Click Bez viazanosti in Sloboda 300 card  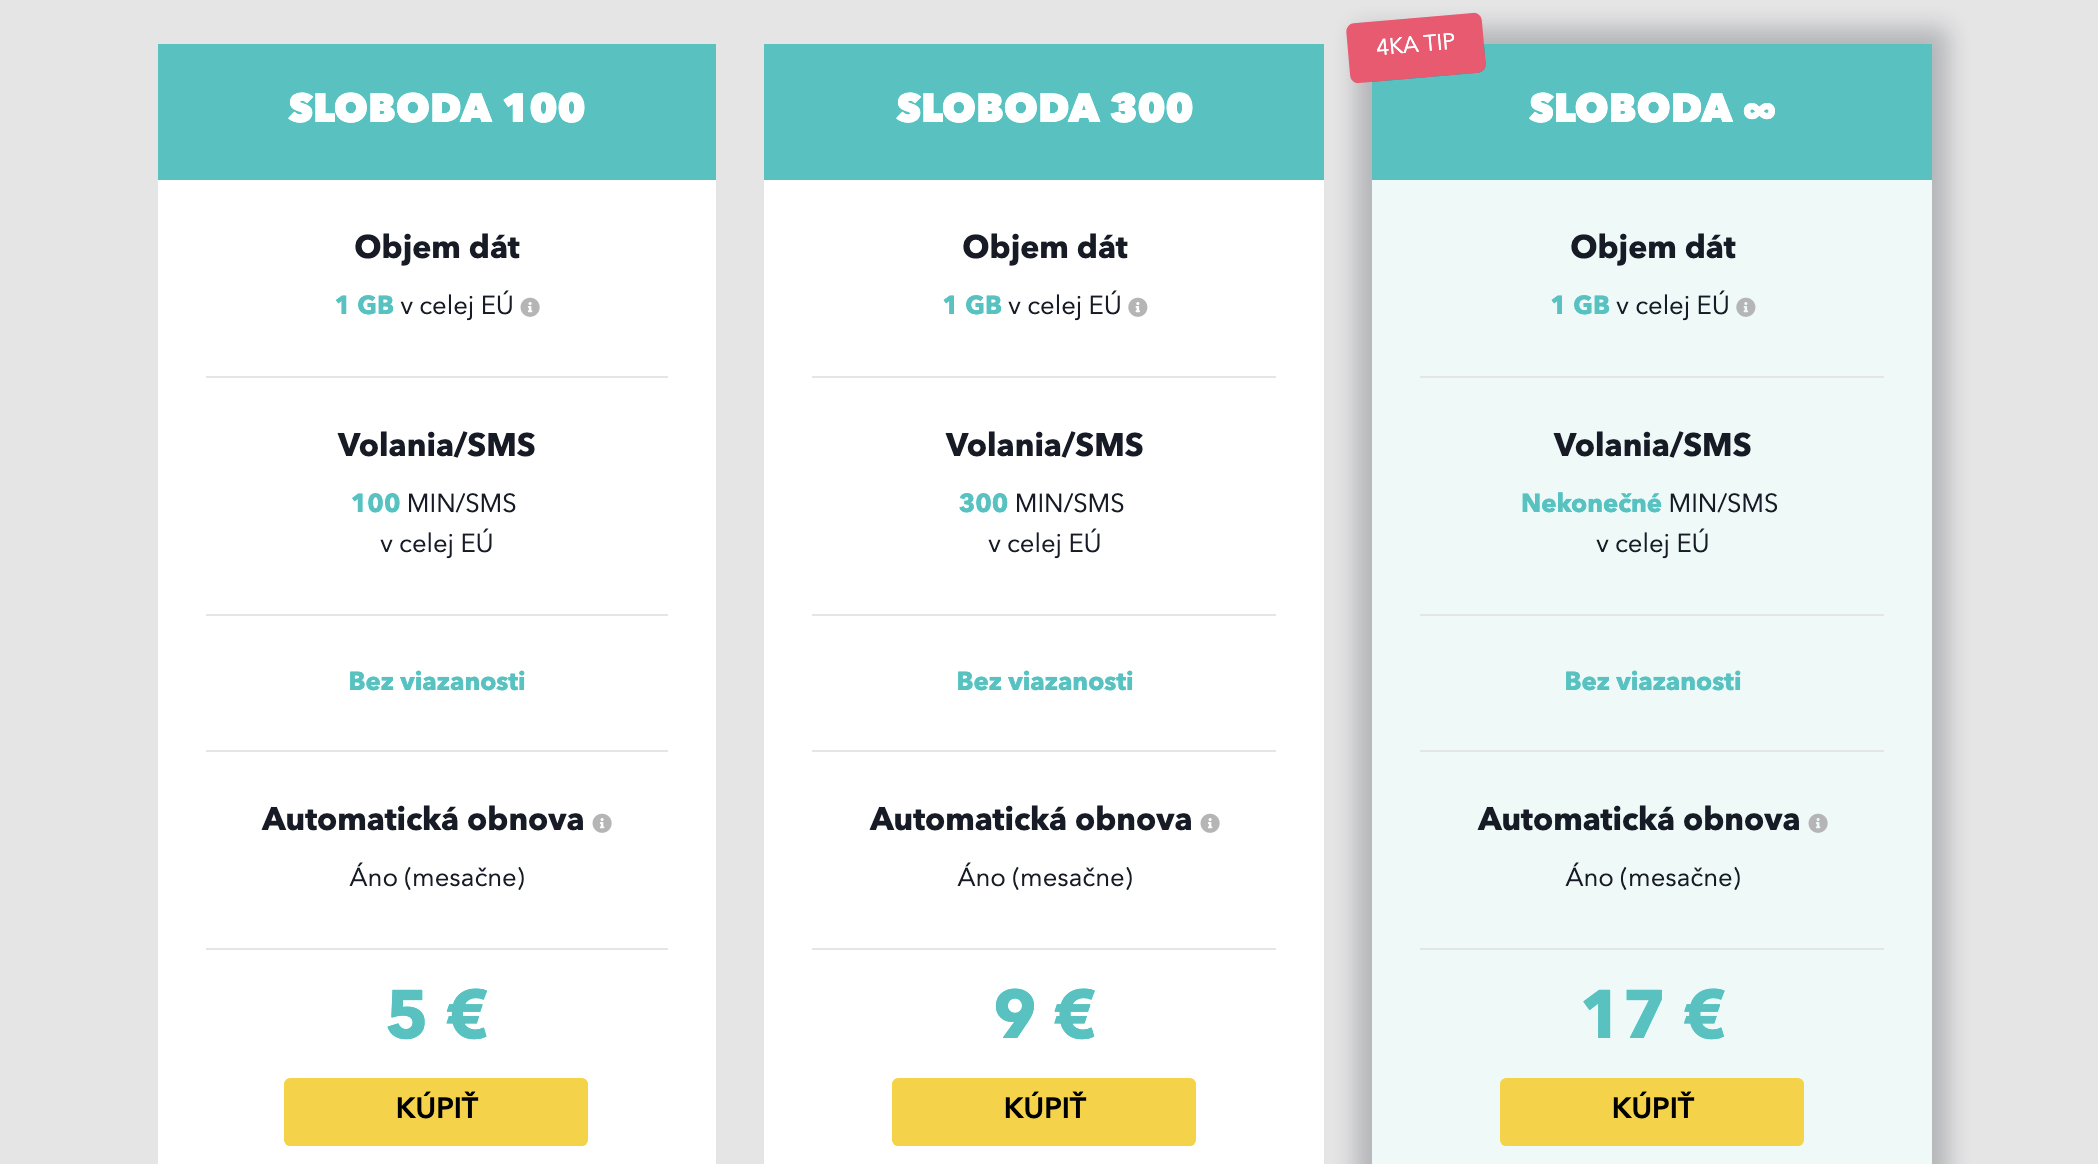(x=1045, y=681)
